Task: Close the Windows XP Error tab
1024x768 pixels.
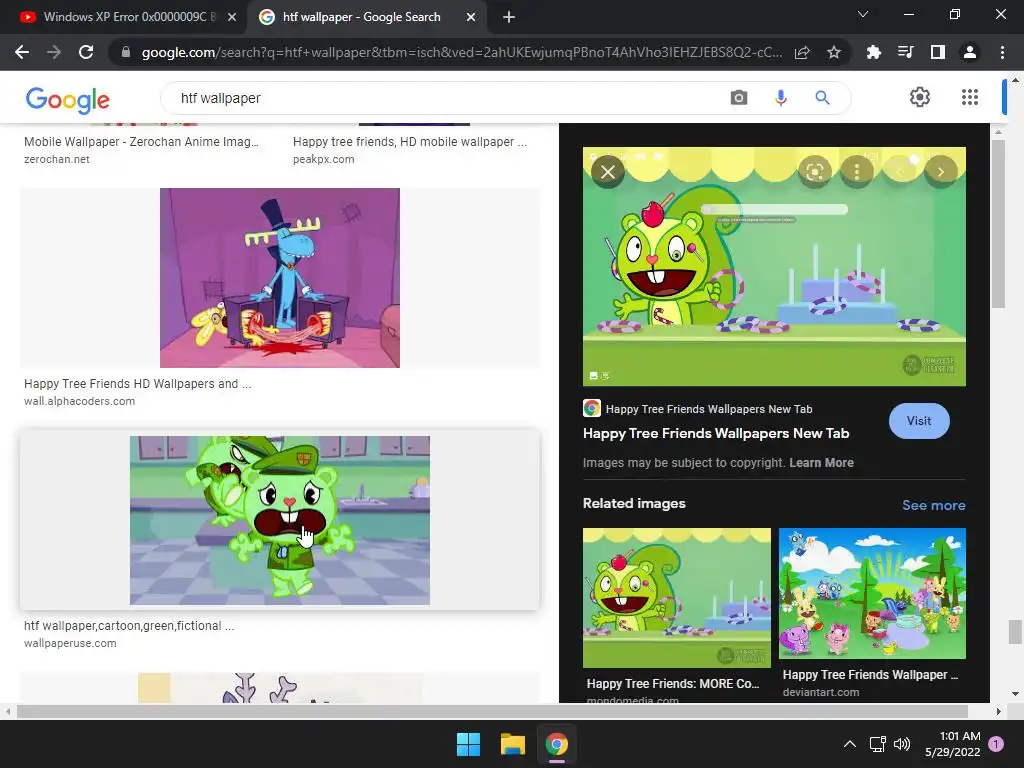Action: [232, 17]
